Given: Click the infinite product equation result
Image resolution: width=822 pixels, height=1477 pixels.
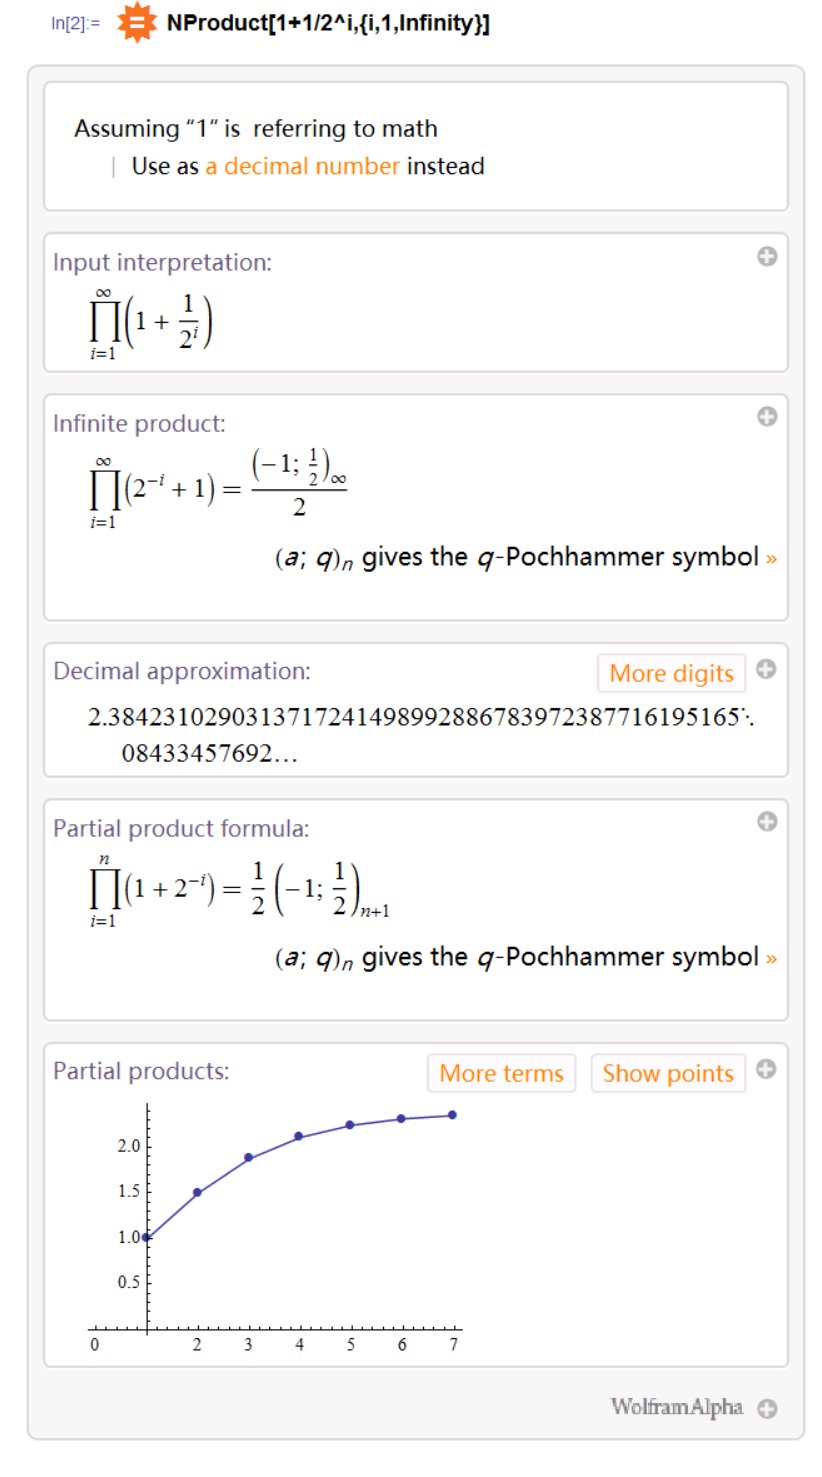Looking at the screenshot, I should (218, 488).
